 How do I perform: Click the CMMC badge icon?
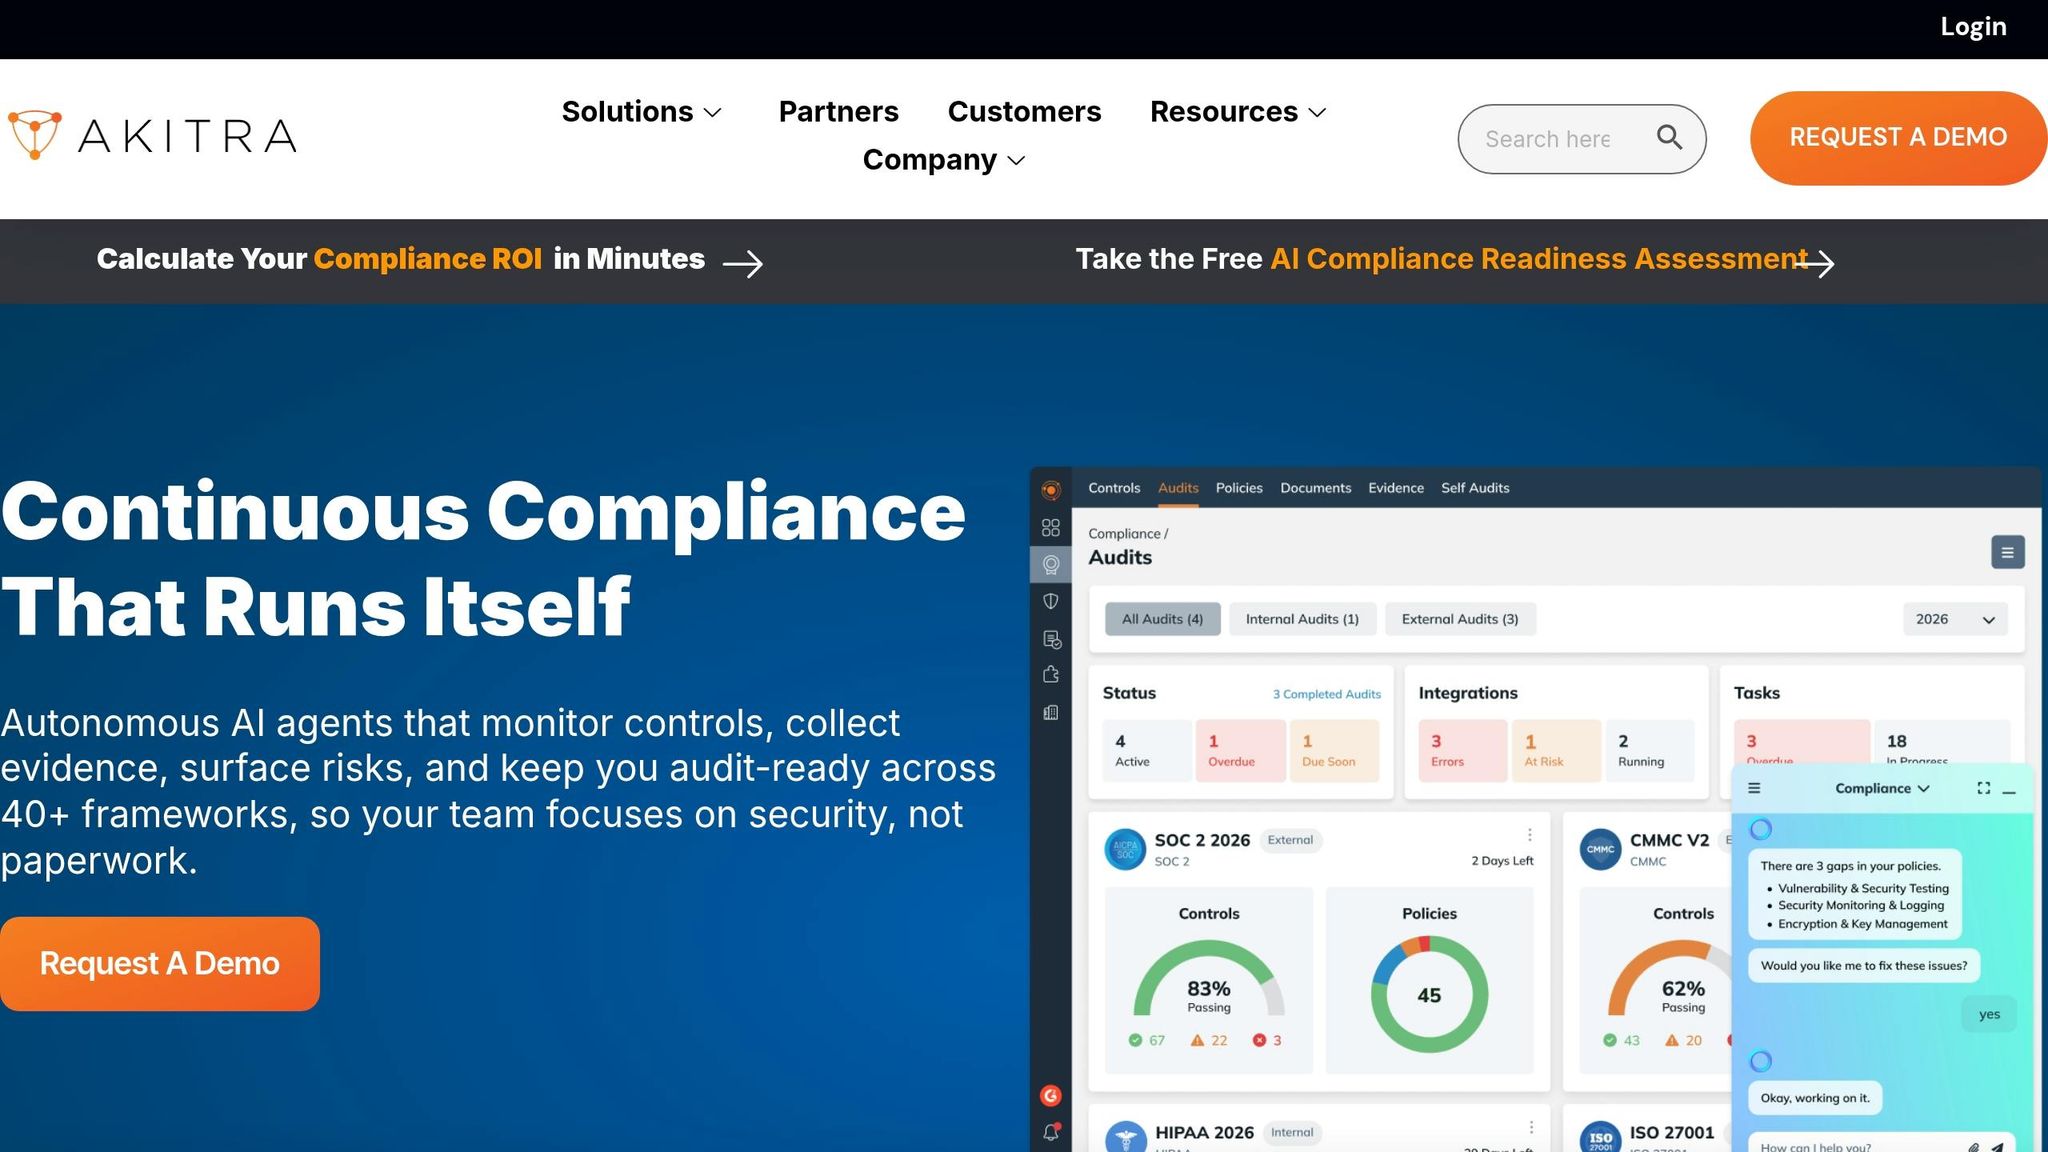(x=1600, y=849)
